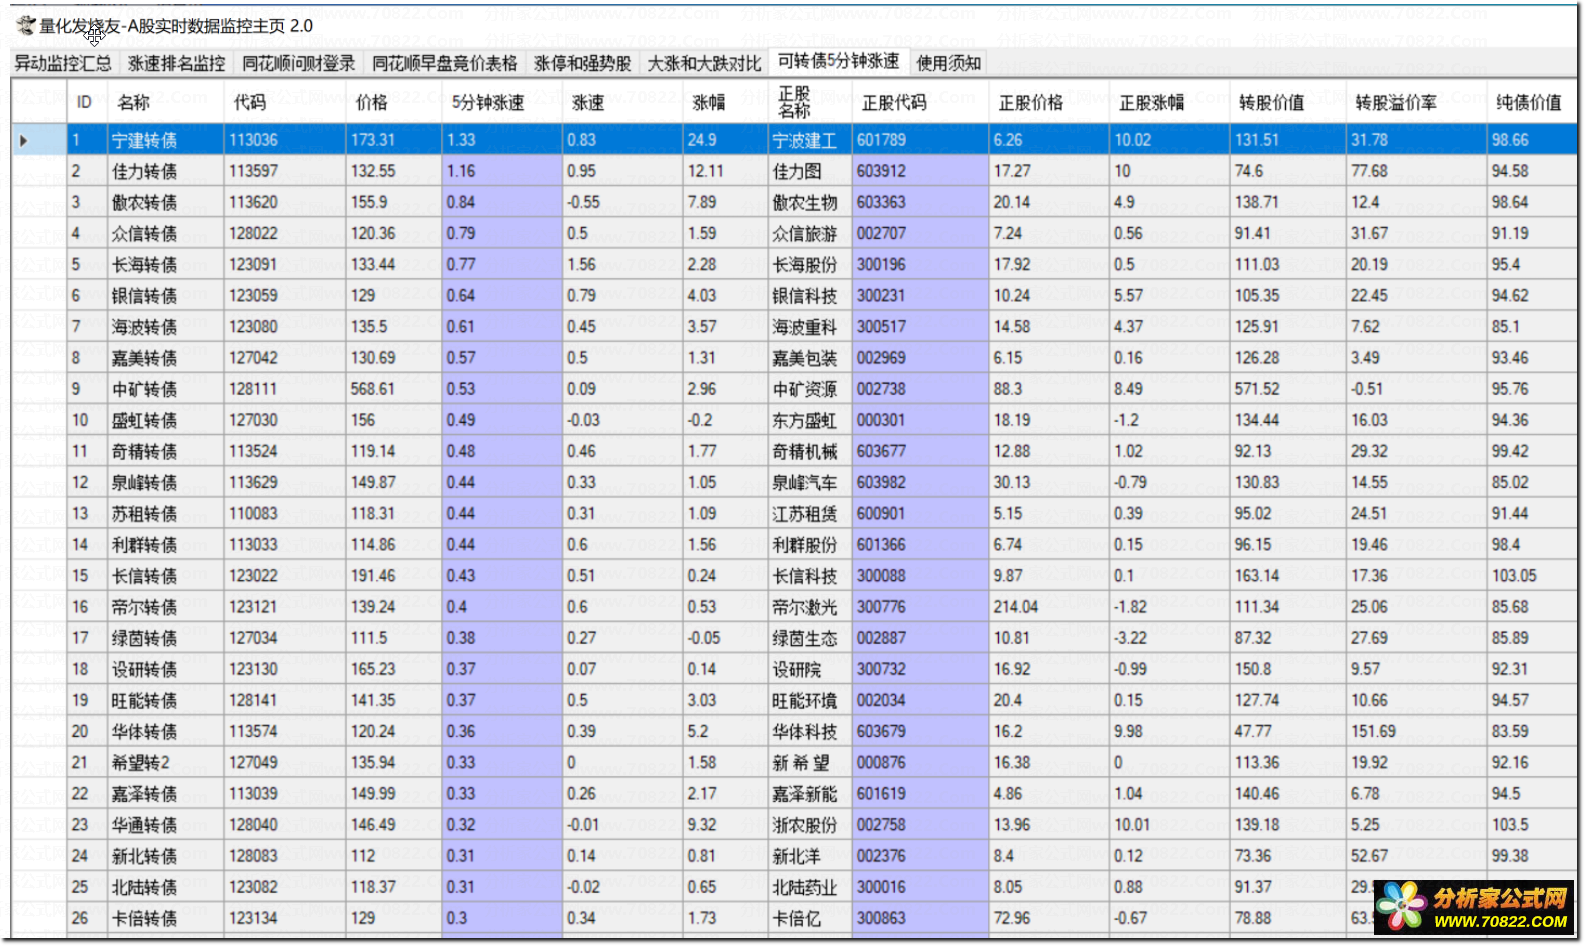This screenshot has height=946, width=1586.
Task: Click the 5分钟涨速 column header
Action: (502, 102)
